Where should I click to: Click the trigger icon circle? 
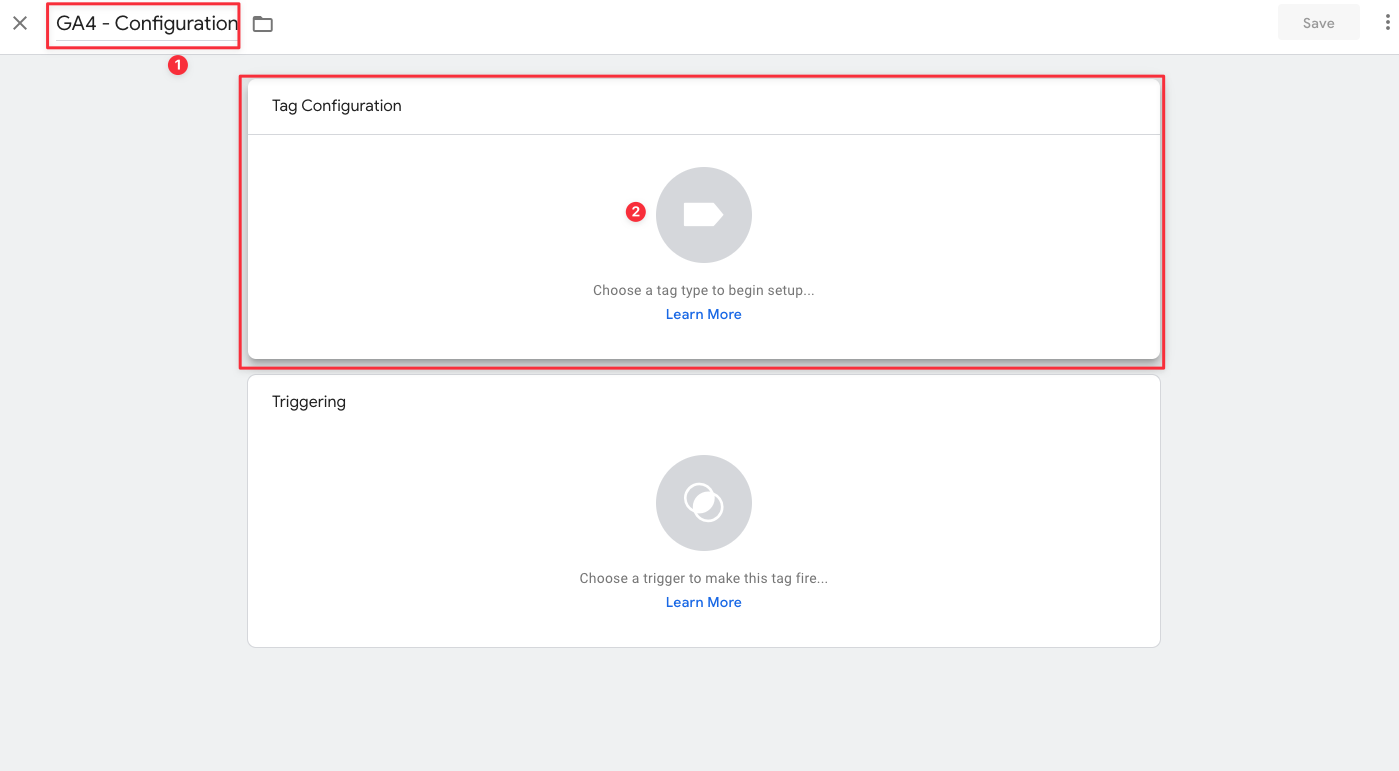click(704, 503)
